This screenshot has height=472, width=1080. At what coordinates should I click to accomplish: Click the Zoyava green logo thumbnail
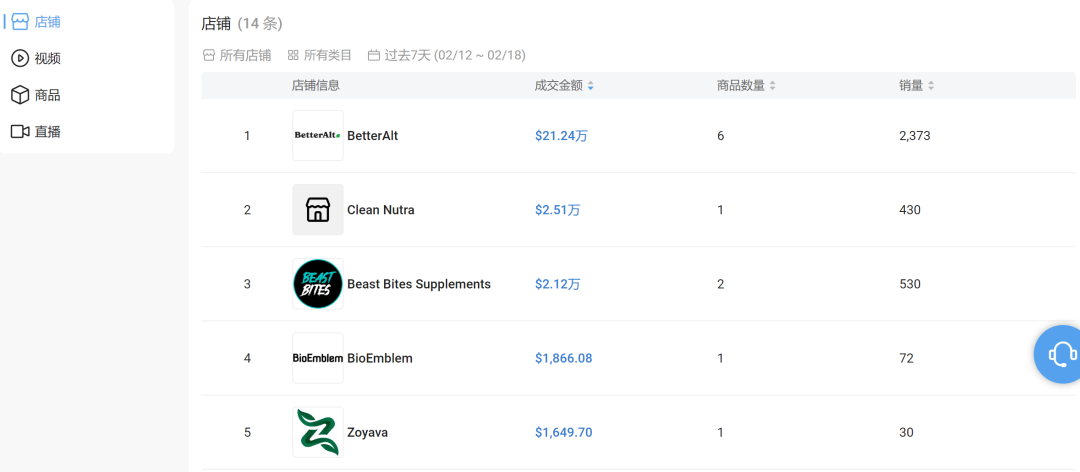[318, 432]
